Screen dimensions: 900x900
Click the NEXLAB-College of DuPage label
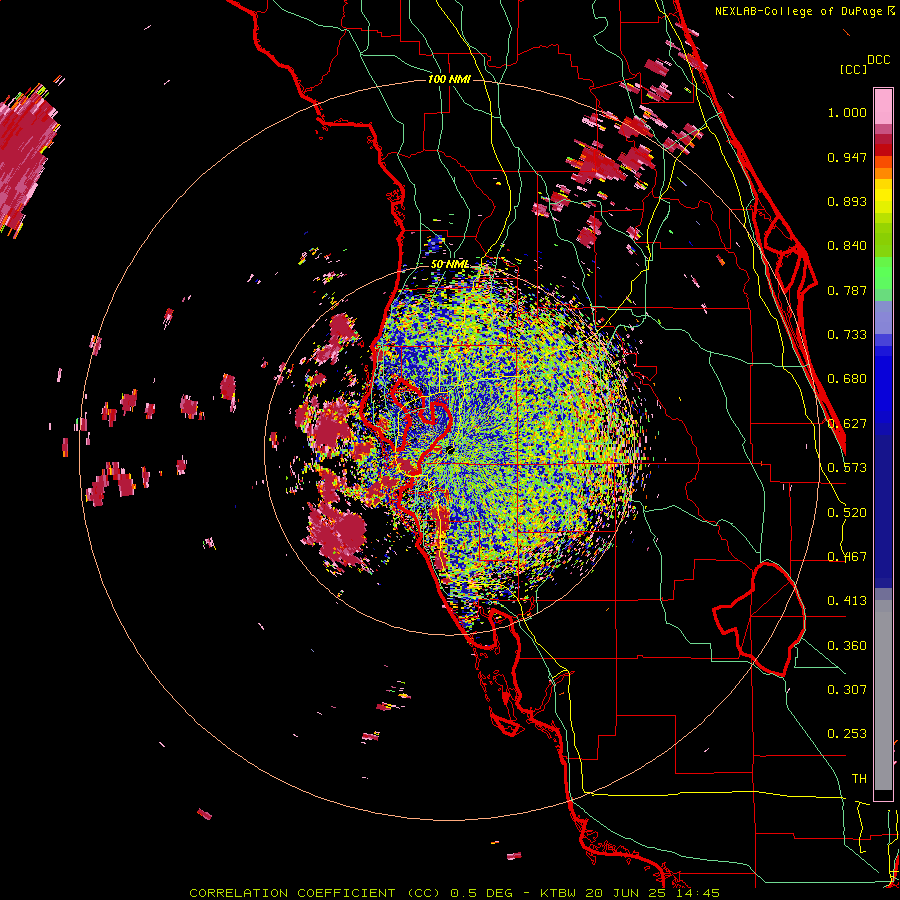click(x=804, y=11)
